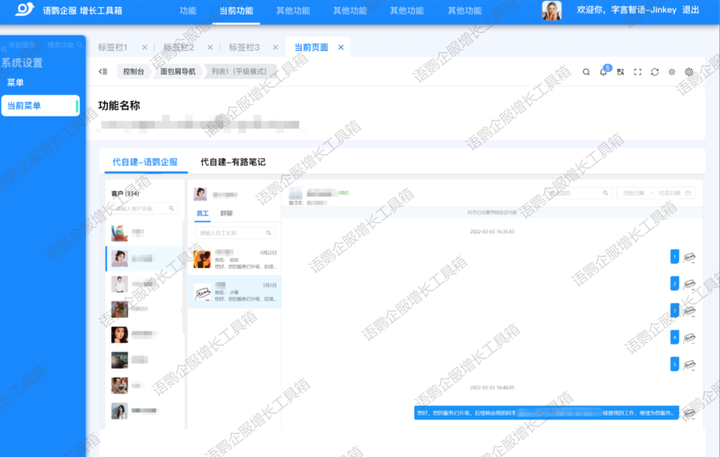The image size is (720, 457).
Task: Click the search magnifier icon in toolbar
Action: 586,72
